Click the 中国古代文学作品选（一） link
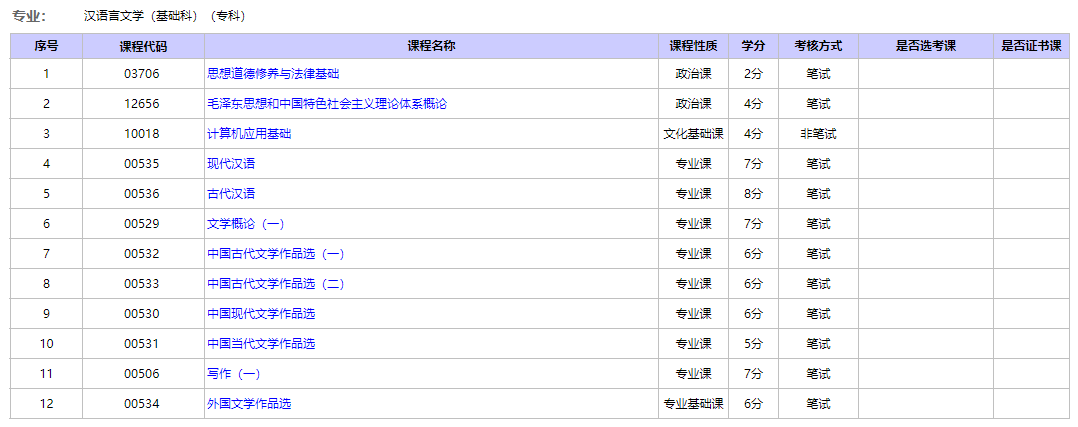Viewport: 1078px width, 427px height. click(x=275, y=254)
